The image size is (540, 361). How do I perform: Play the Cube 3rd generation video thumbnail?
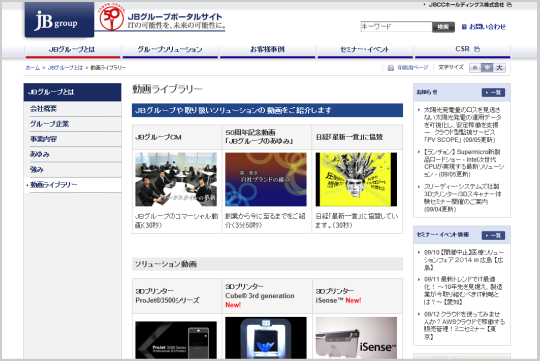coord(266,338)
